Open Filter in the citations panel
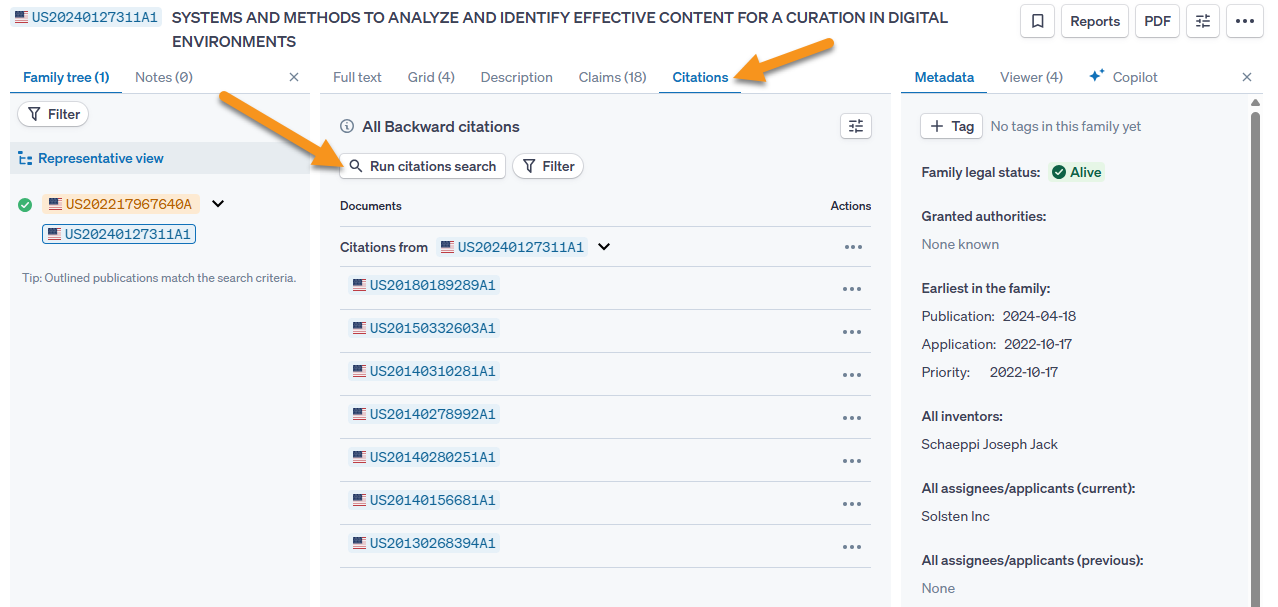1278x607 pixels. pyautogui.click(x=548, y=166)
